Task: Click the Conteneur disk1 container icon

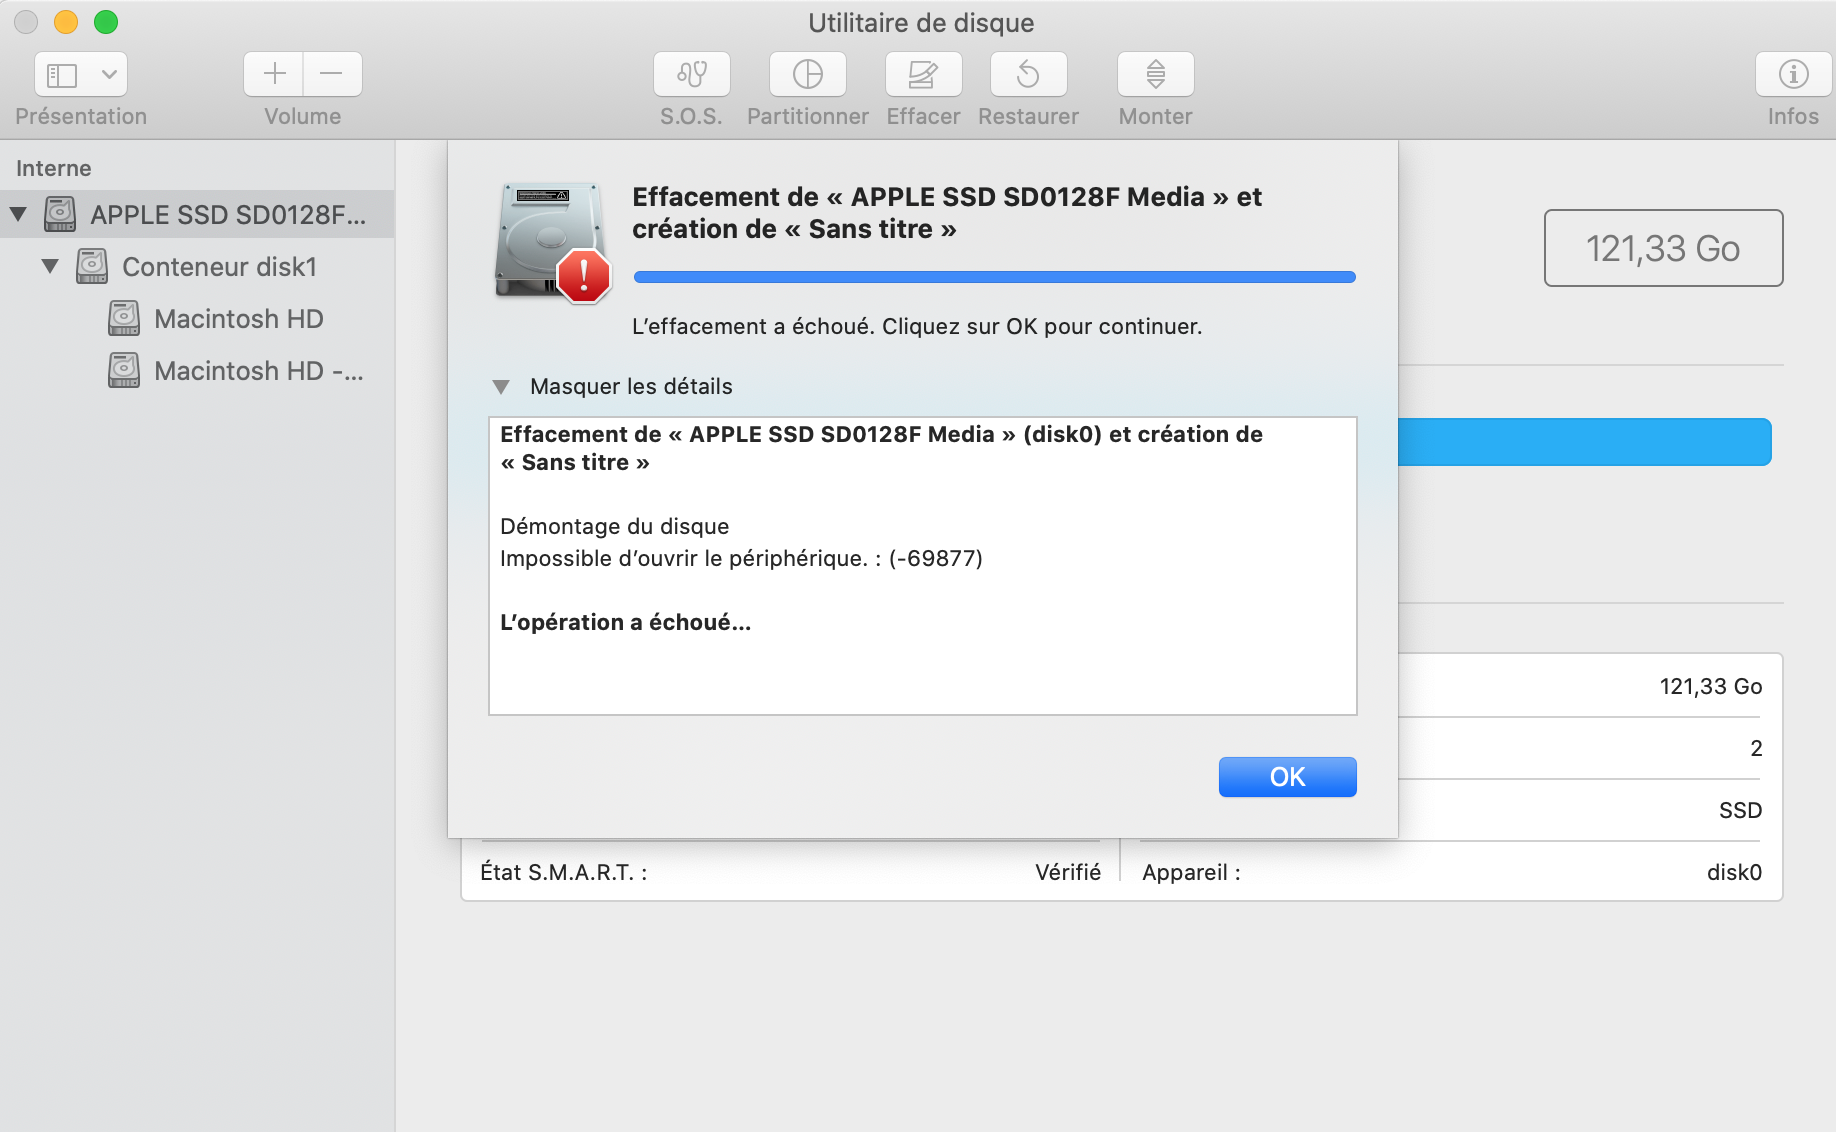Action: point(92,266)
